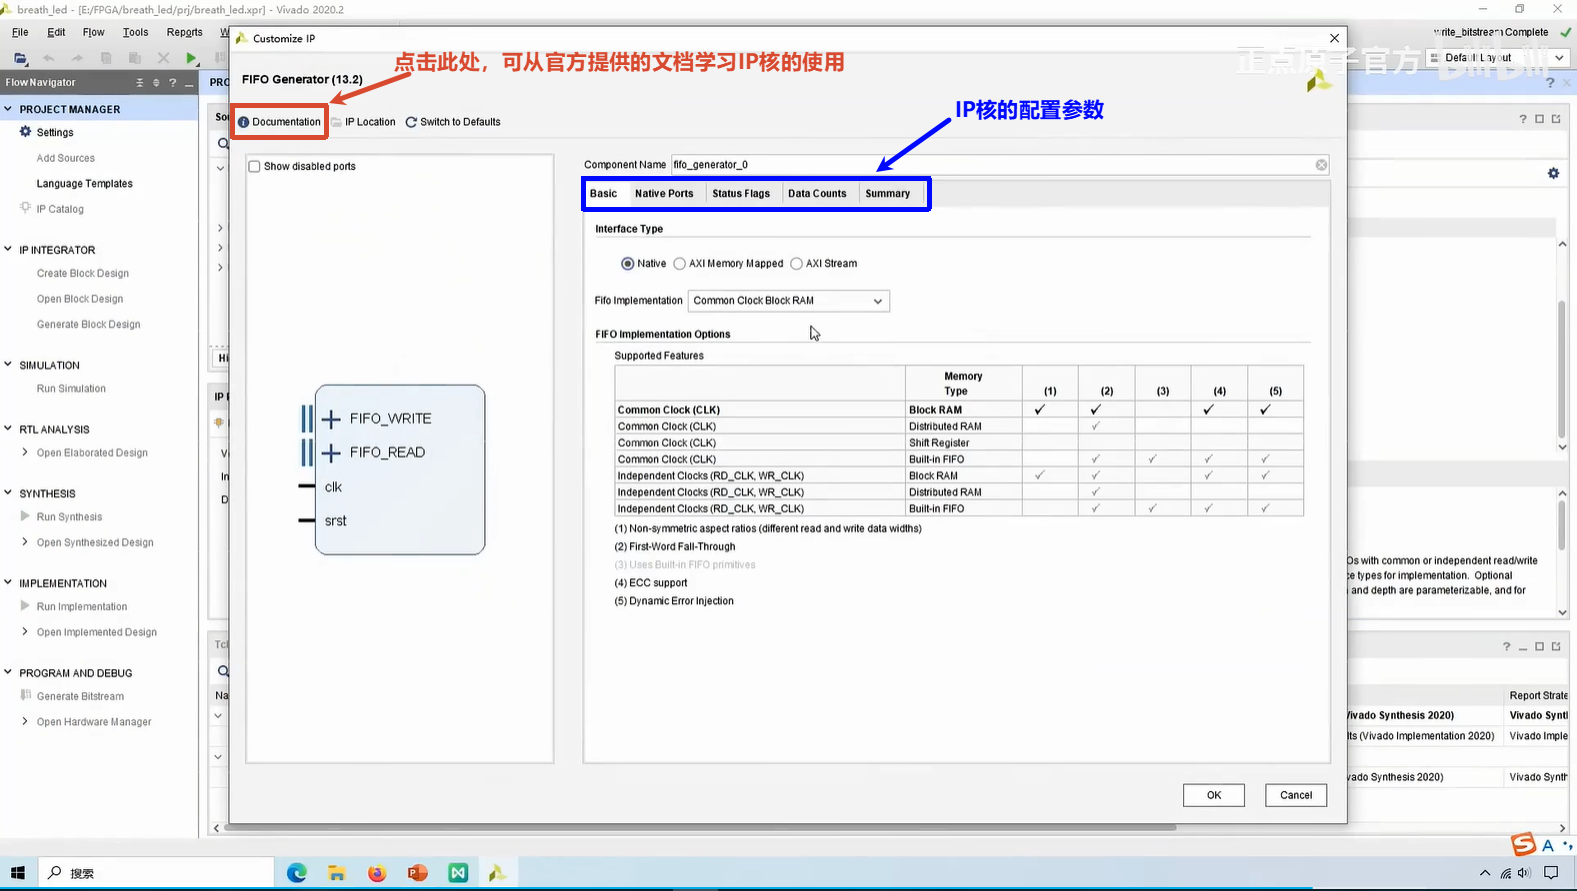Open the File menu
This screenshot has width=1577, height=891.
click(x=20, y=32)
